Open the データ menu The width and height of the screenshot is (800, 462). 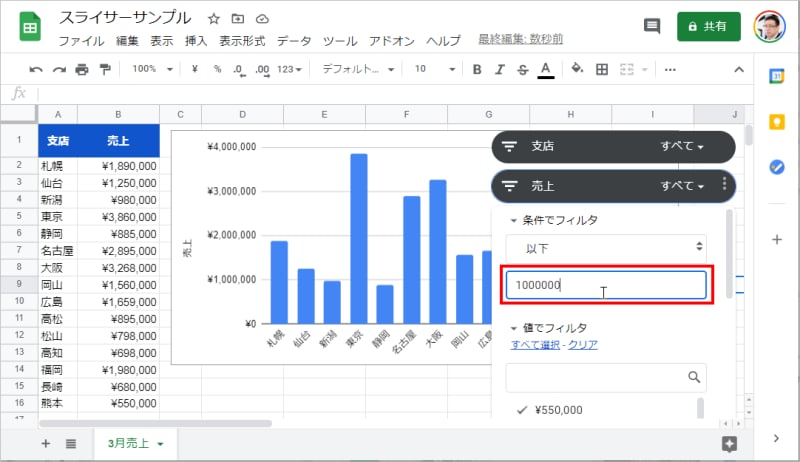pyautogui.click(x=294, y=41)
